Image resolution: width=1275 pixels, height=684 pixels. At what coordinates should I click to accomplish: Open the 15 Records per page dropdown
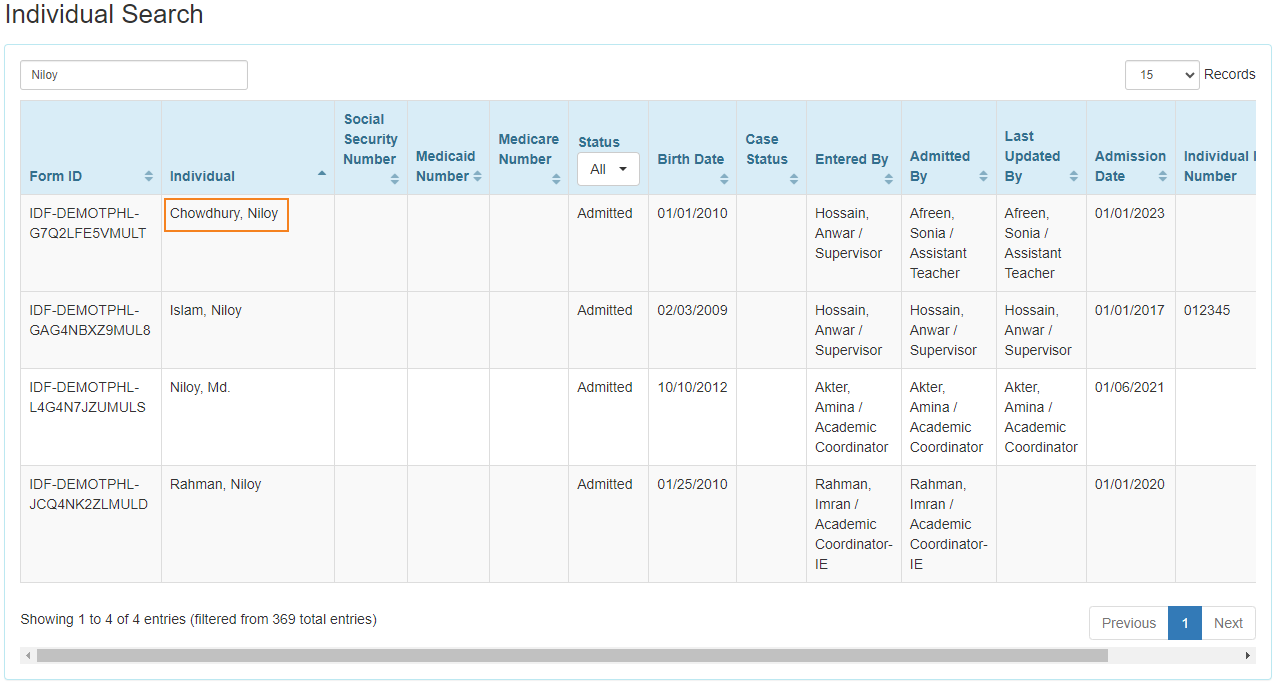click(x=1162, y=75)
